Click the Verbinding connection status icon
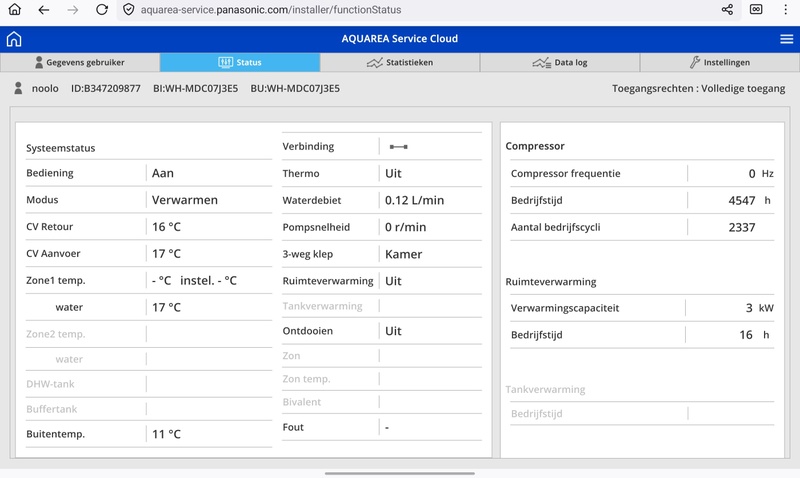The image size is (800, 478). (398, 147)
